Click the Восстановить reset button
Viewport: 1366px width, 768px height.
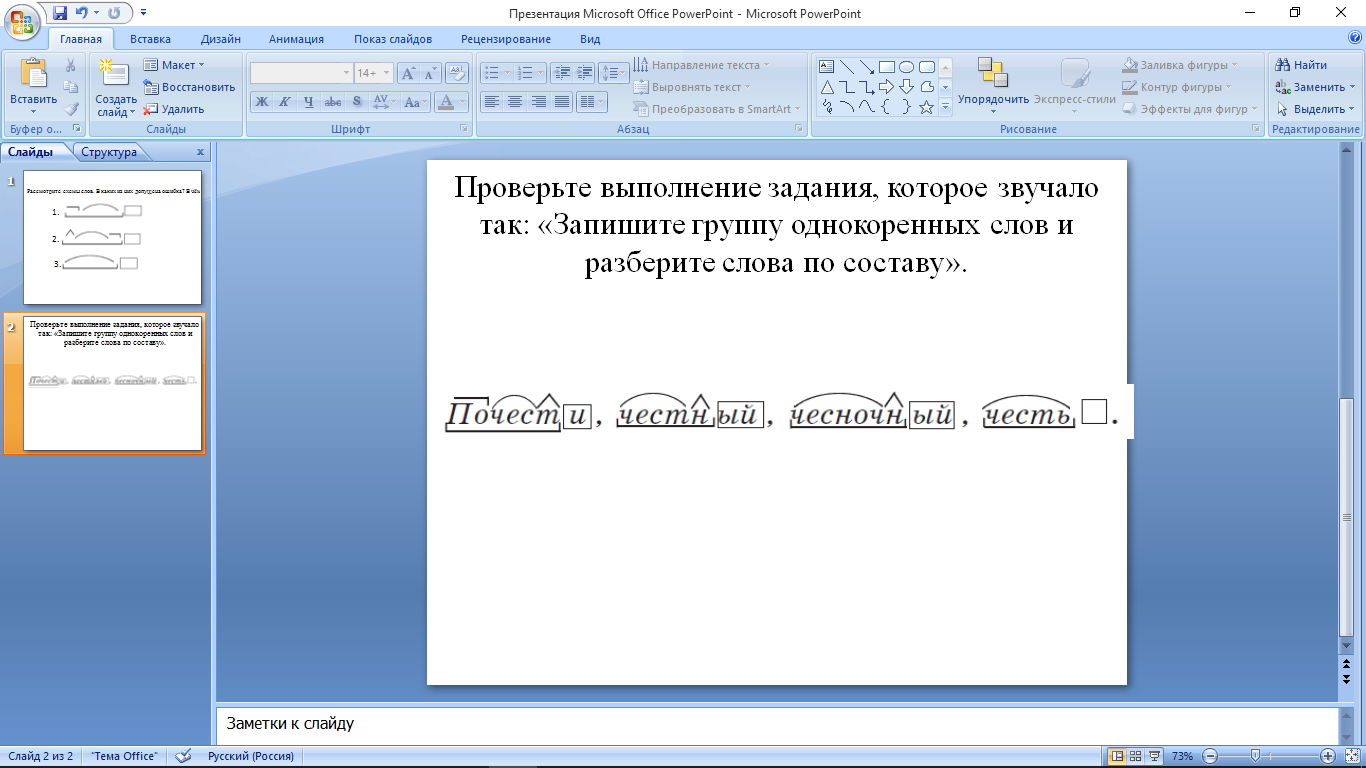coord(190,87)
